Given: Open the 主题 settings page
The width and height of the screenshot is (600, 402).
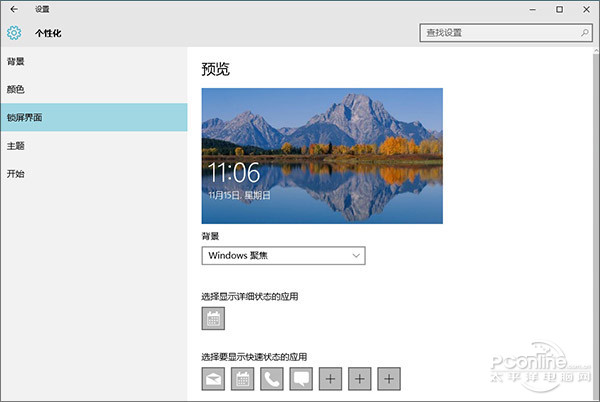Looking at the screenshot, I should point(94,146).
